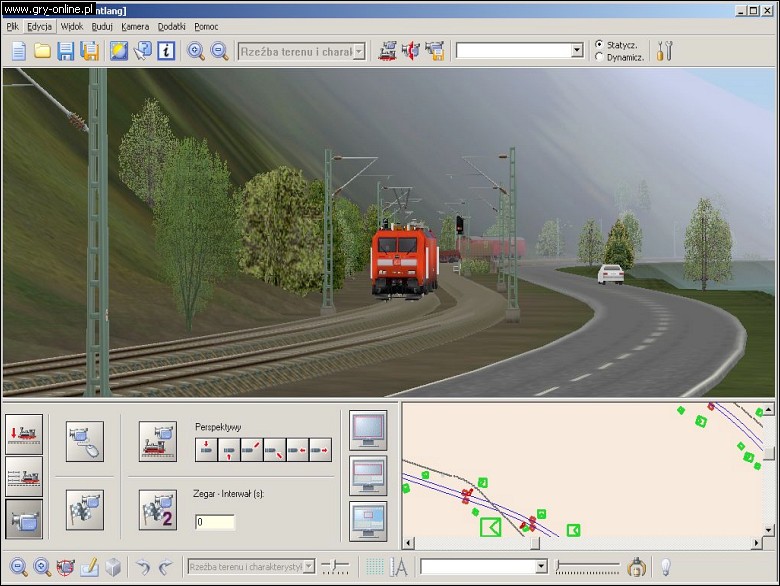Viewport: 780px width, 586px height.
Task: Select the Dynamicz. radio button
Action: (x=599, y=57)
